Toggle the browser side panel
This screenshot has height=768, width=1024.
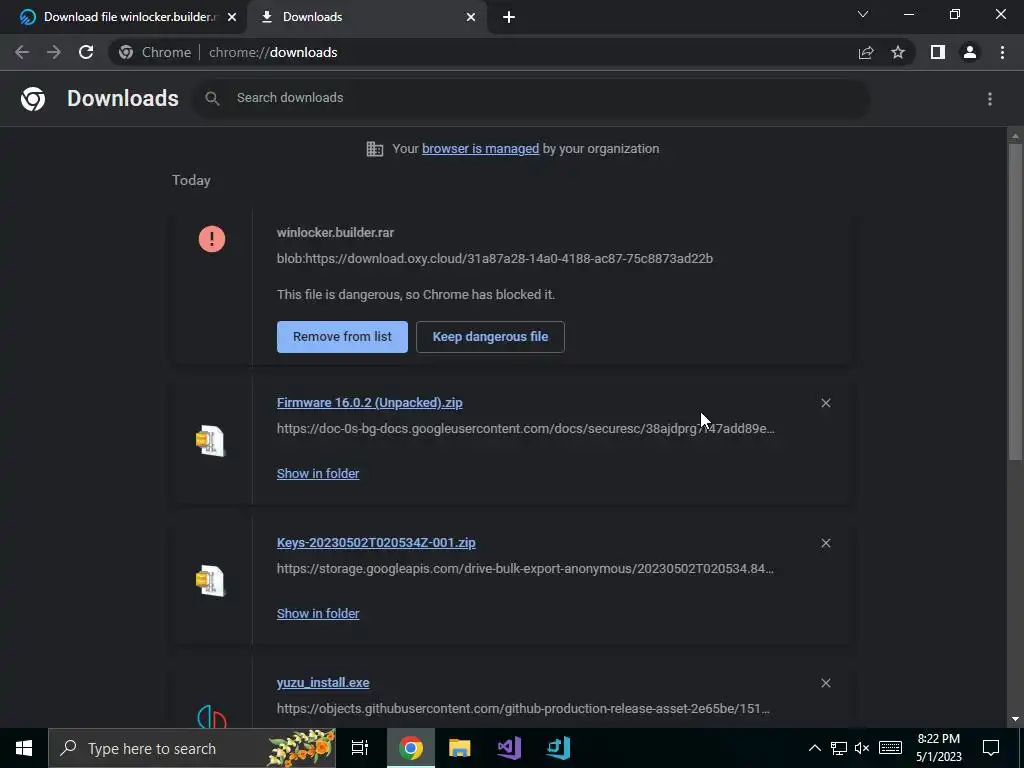click(x=938, y=52)
